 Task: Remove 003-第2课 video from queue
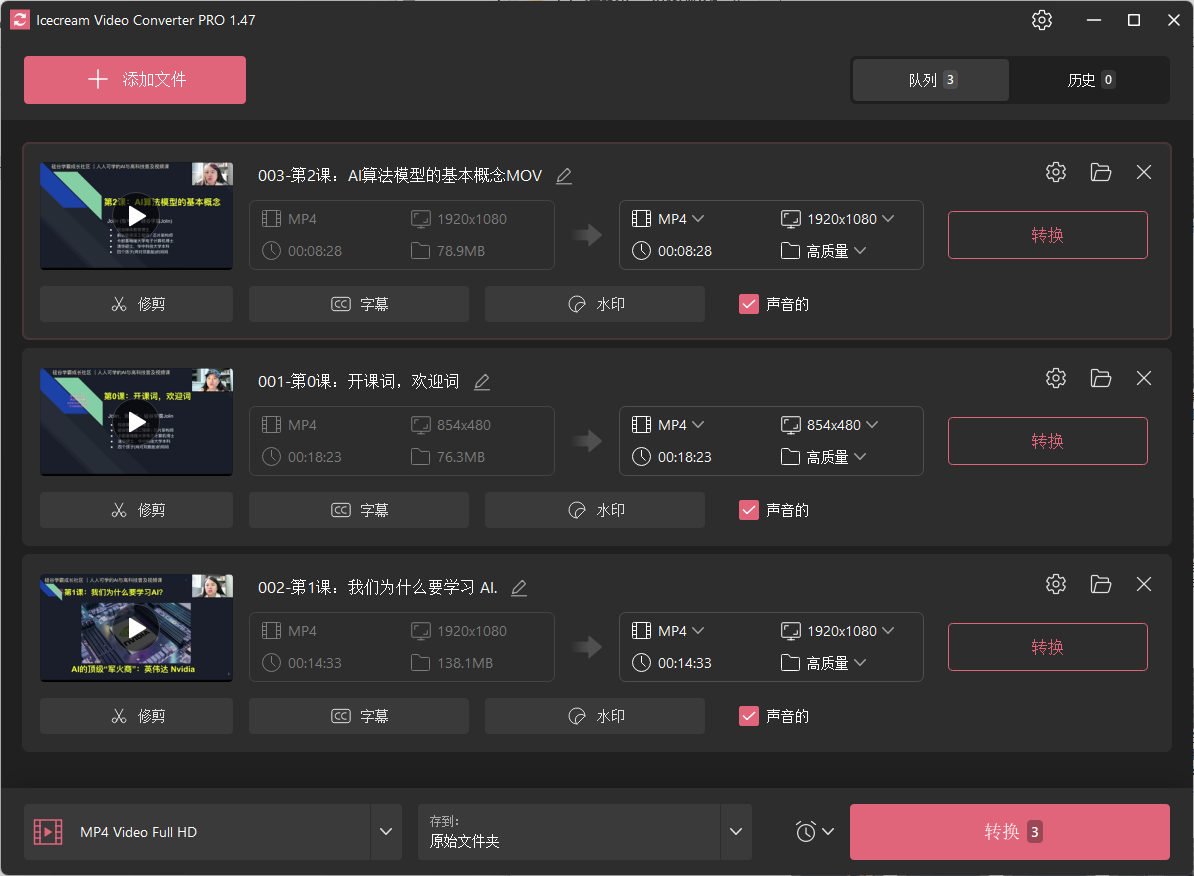coord(1144,172)
